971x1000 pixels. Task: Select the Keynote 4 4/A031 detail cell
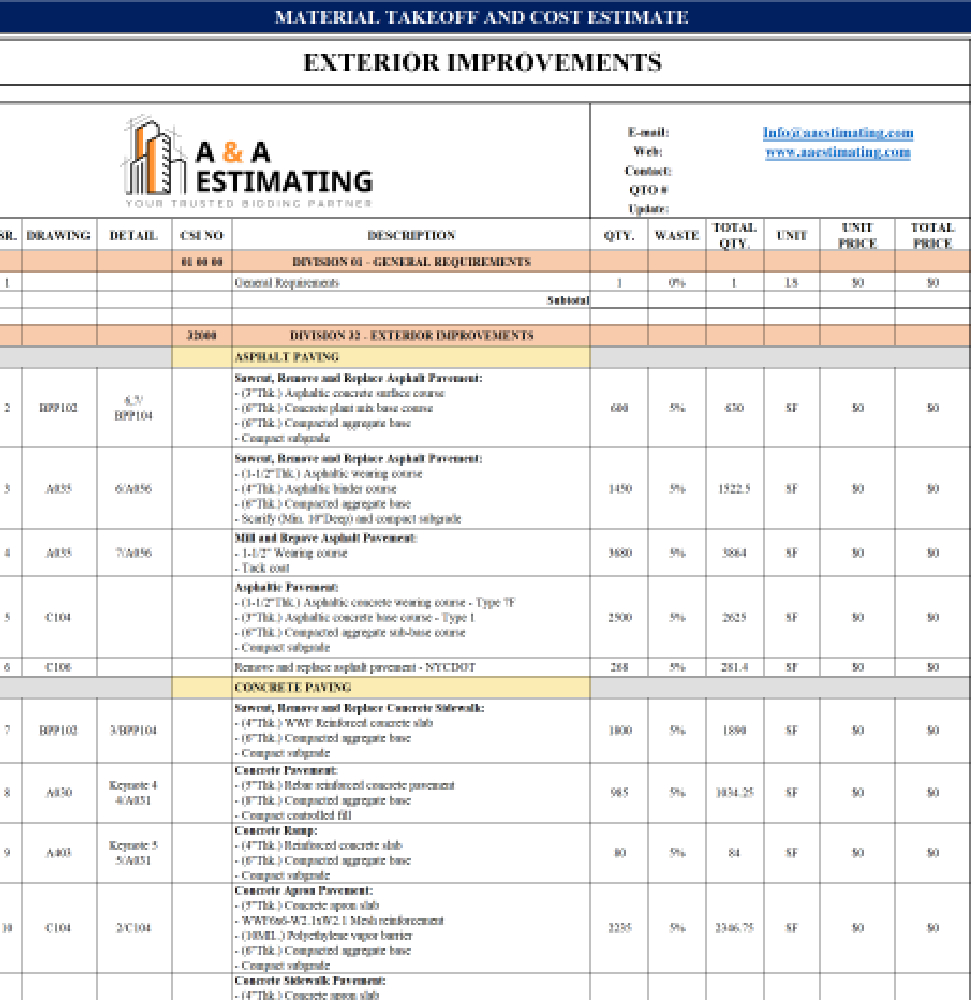coord(134,793)
